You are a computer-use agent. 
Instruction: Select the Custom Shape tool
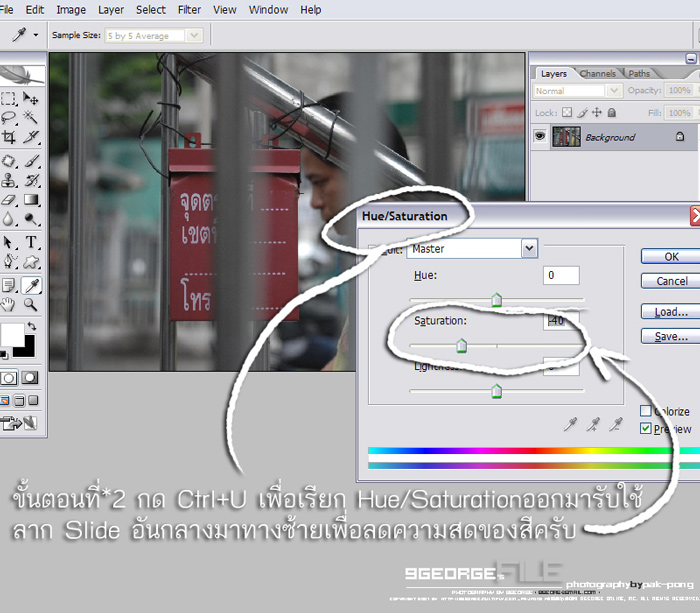click(x=30, y=262)
